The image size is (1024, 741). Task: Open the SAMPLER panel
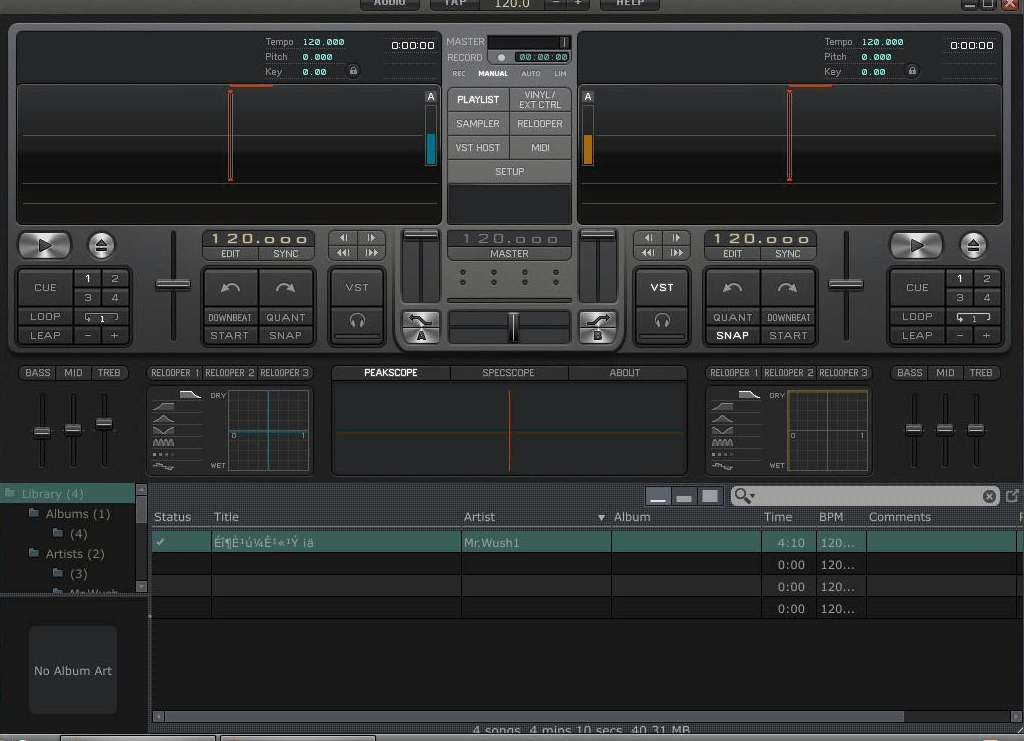pos(478,124)
